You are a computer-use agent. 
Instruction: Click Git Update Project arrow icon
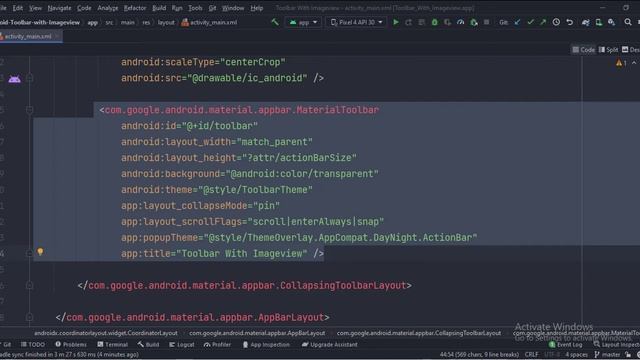coord(518,22)
